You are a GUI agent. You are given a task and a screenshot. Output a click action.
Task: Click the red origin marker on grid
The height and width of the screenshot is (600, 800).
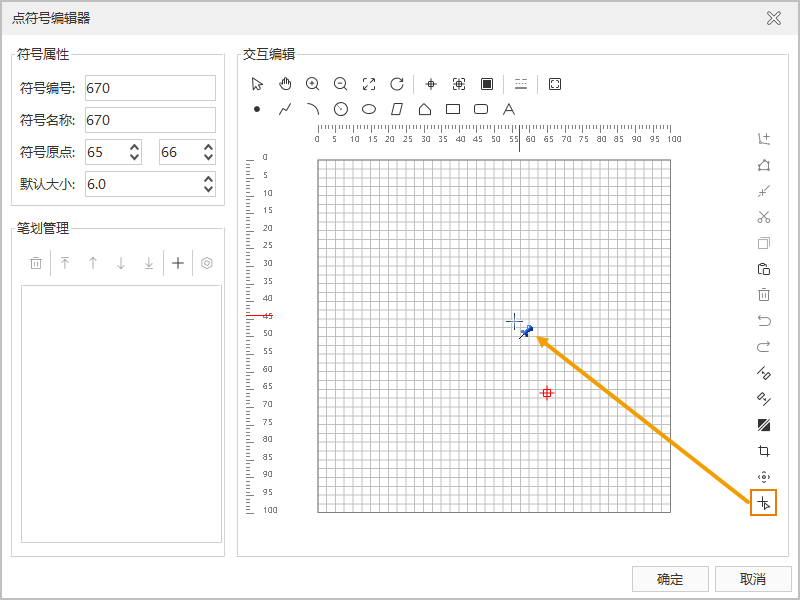[x=547, y=393]
